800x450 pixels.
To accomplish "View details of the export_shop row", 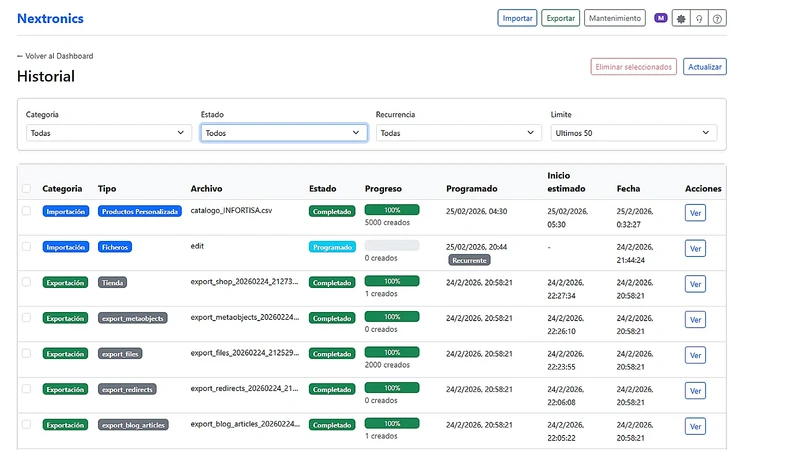I will coord(695,284).
